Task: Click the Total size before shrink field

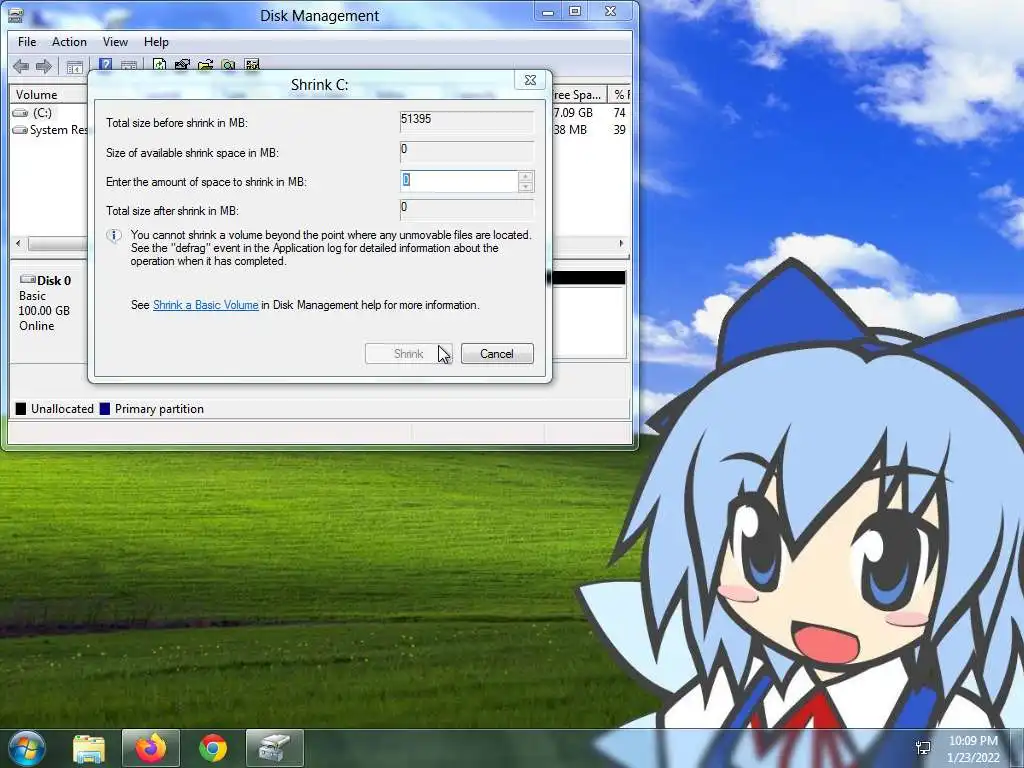Action: coord(466,122)
